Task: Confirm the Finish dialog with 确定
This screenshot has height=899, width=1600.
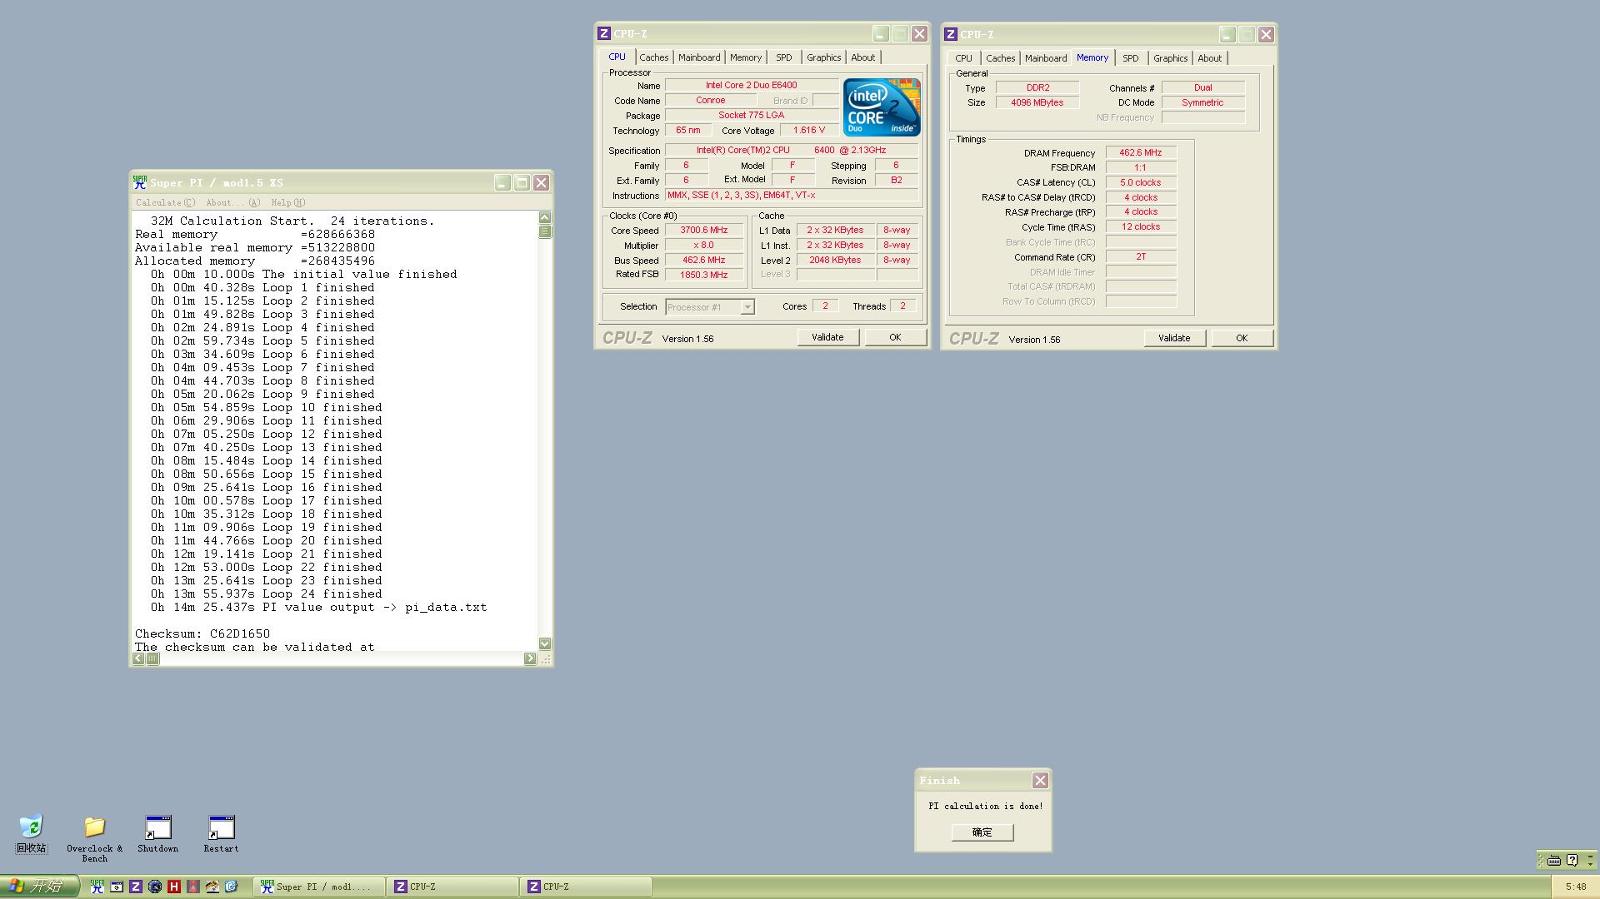Action: pos(982,832)
